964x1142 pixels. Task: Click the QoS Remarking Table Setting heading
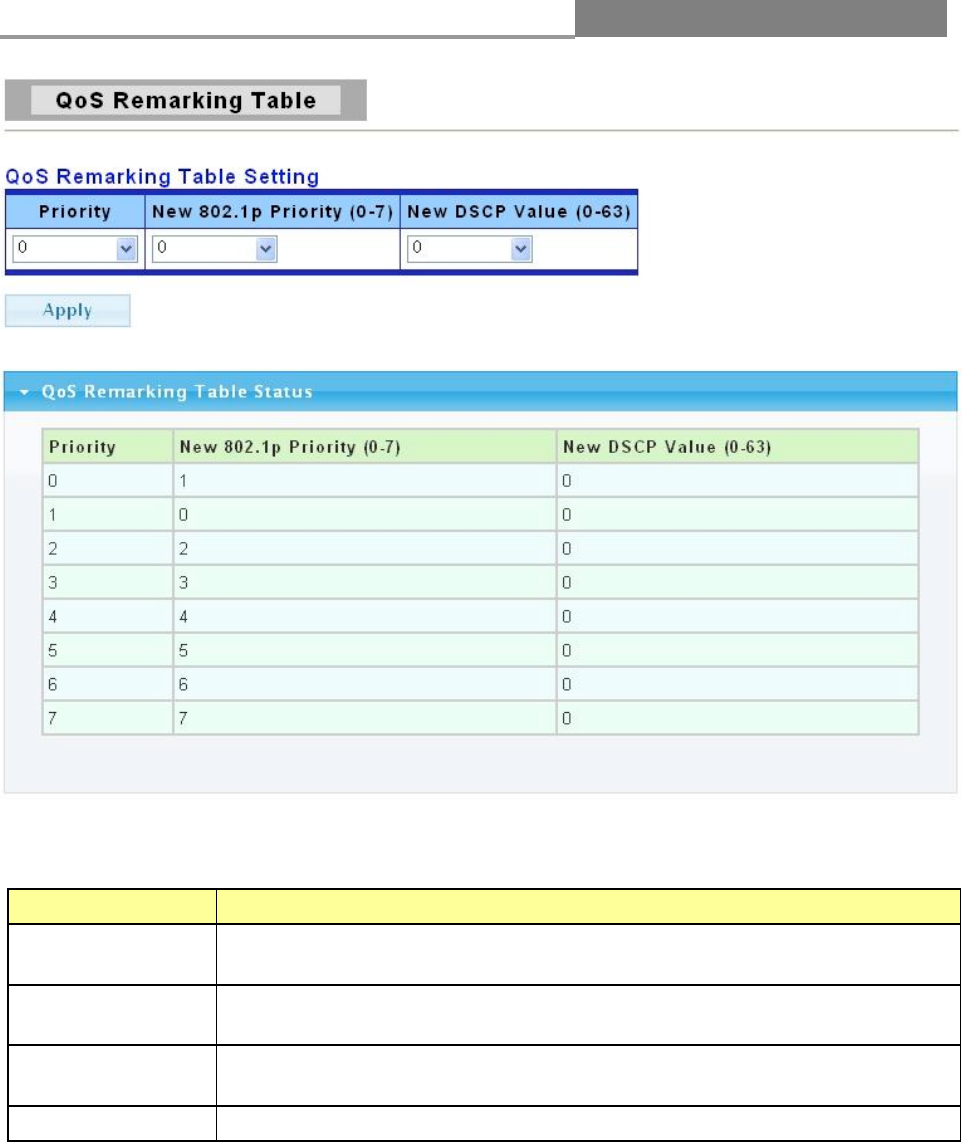coord(162,176)
